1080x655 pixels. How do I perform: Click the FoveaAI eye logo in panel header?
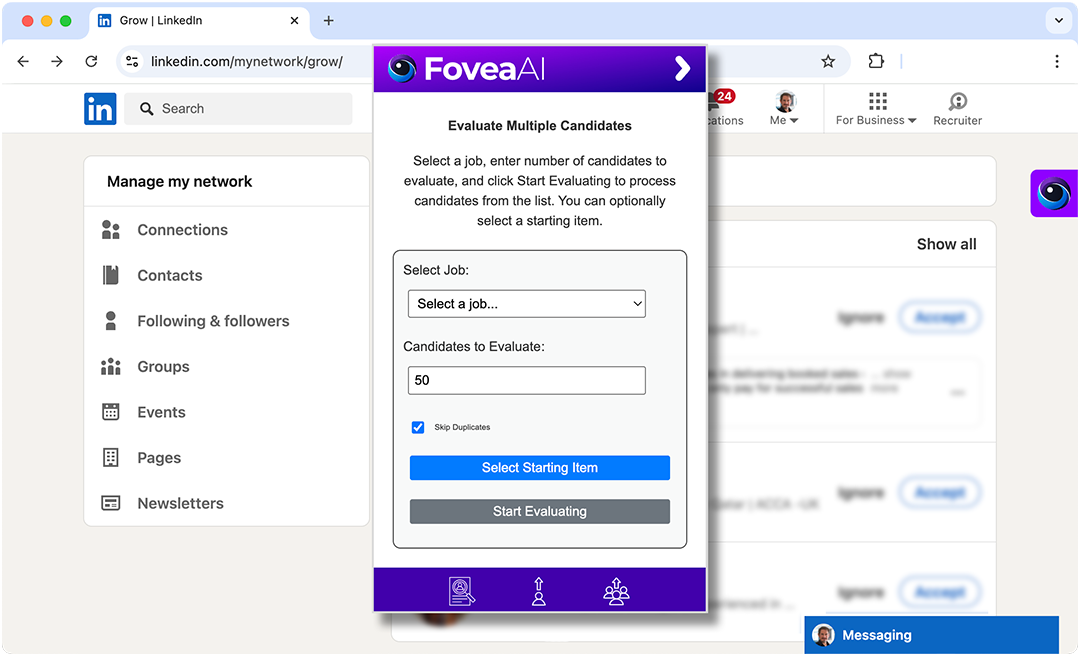[x=402, y=68]
